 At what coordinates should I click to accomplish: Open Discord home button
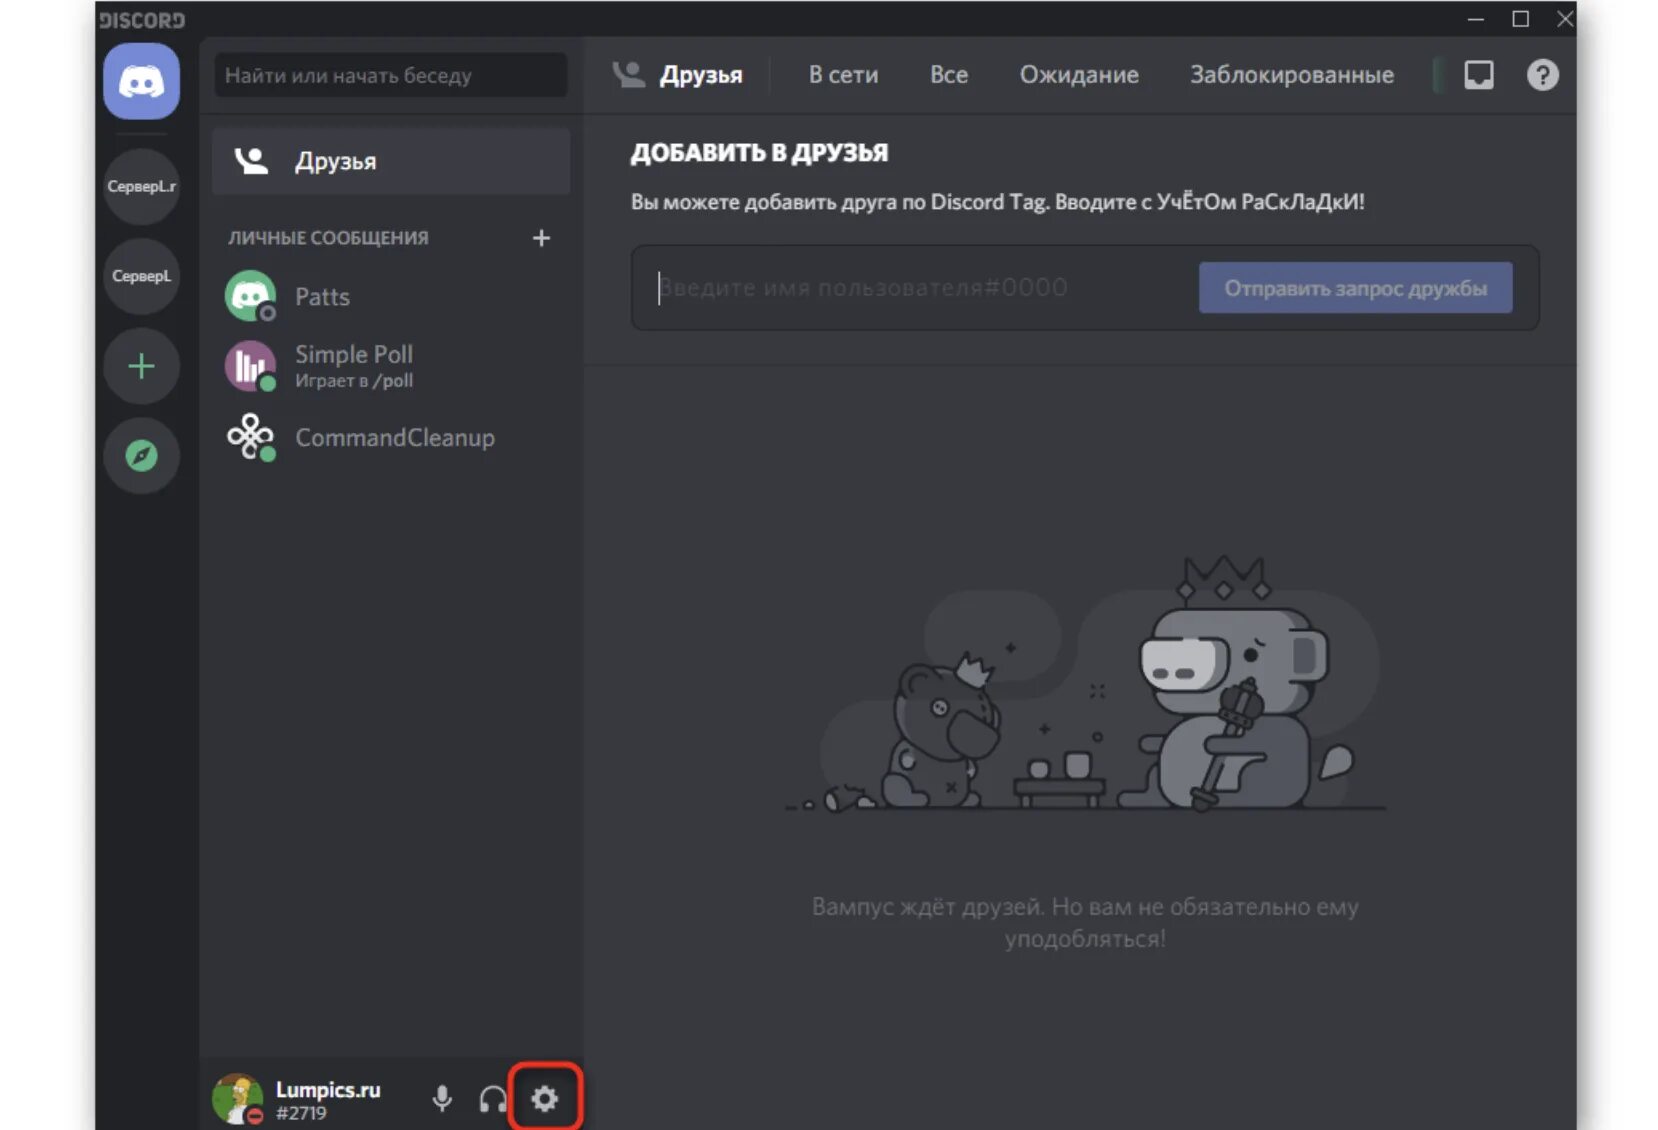pos(141,81)
